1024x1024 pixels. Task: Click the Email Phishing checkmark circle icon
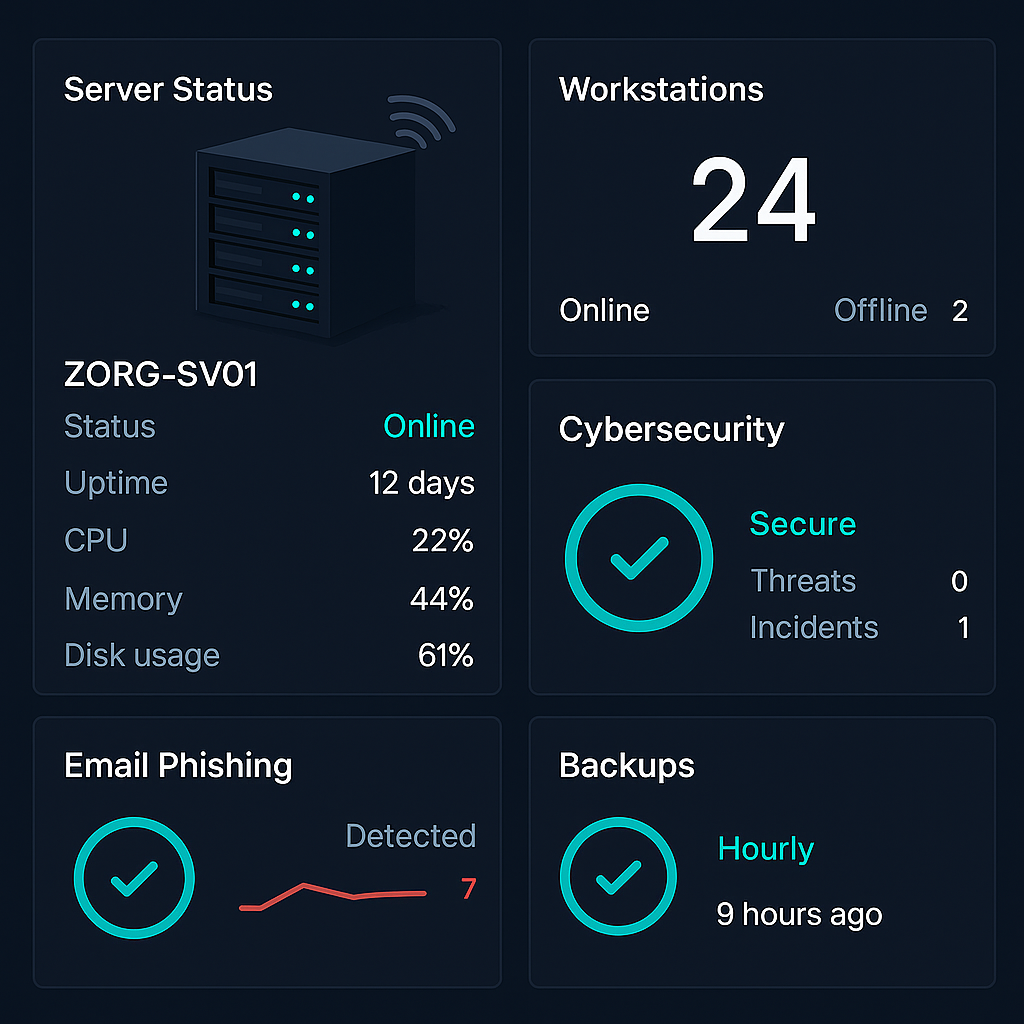(x=134, y=878)
